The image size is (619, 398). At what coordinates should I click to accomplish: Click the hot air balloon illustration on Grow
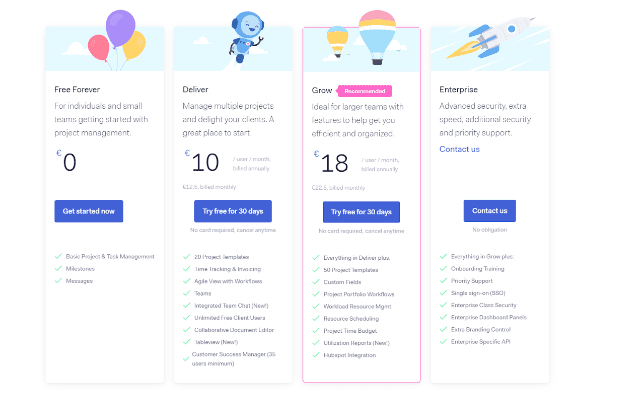(x=362, y=38)
